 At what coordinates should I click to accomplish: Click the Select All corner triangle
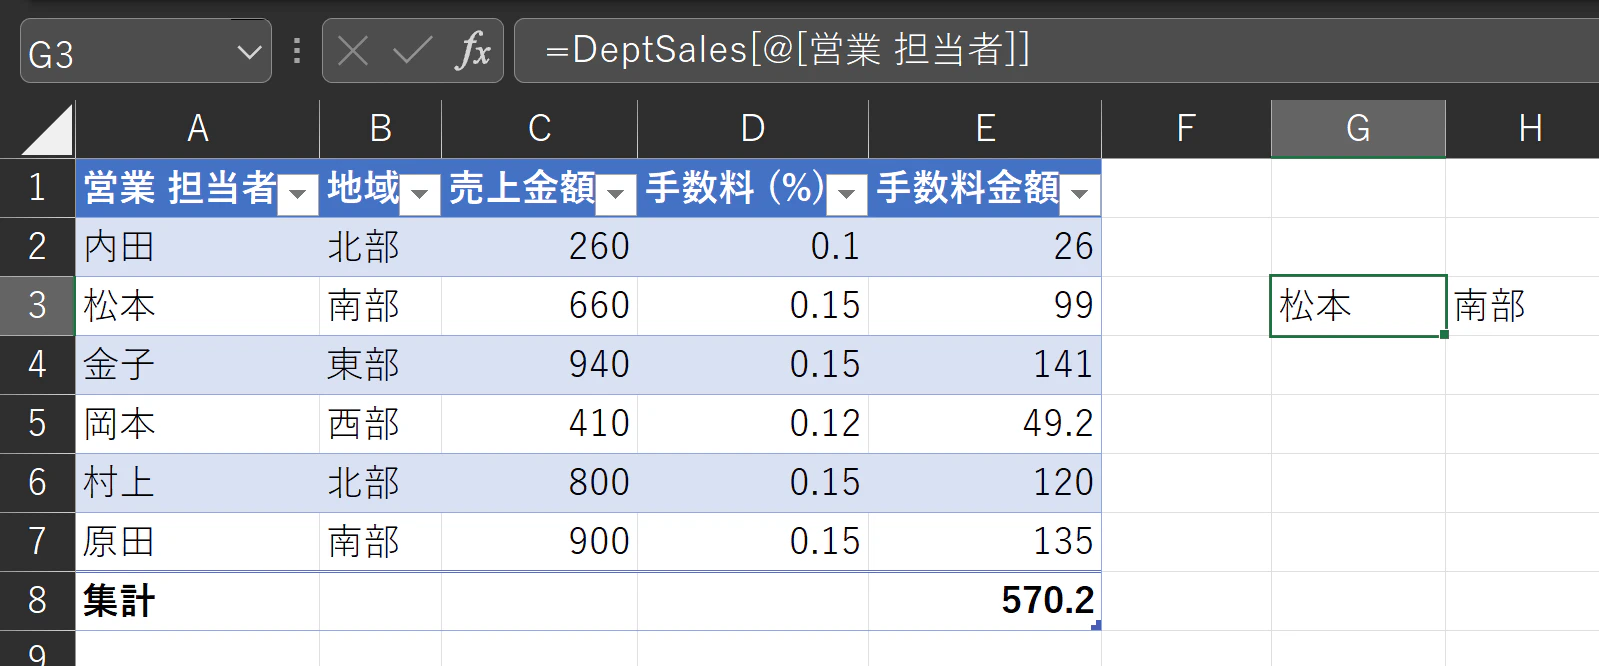point(47,130)
